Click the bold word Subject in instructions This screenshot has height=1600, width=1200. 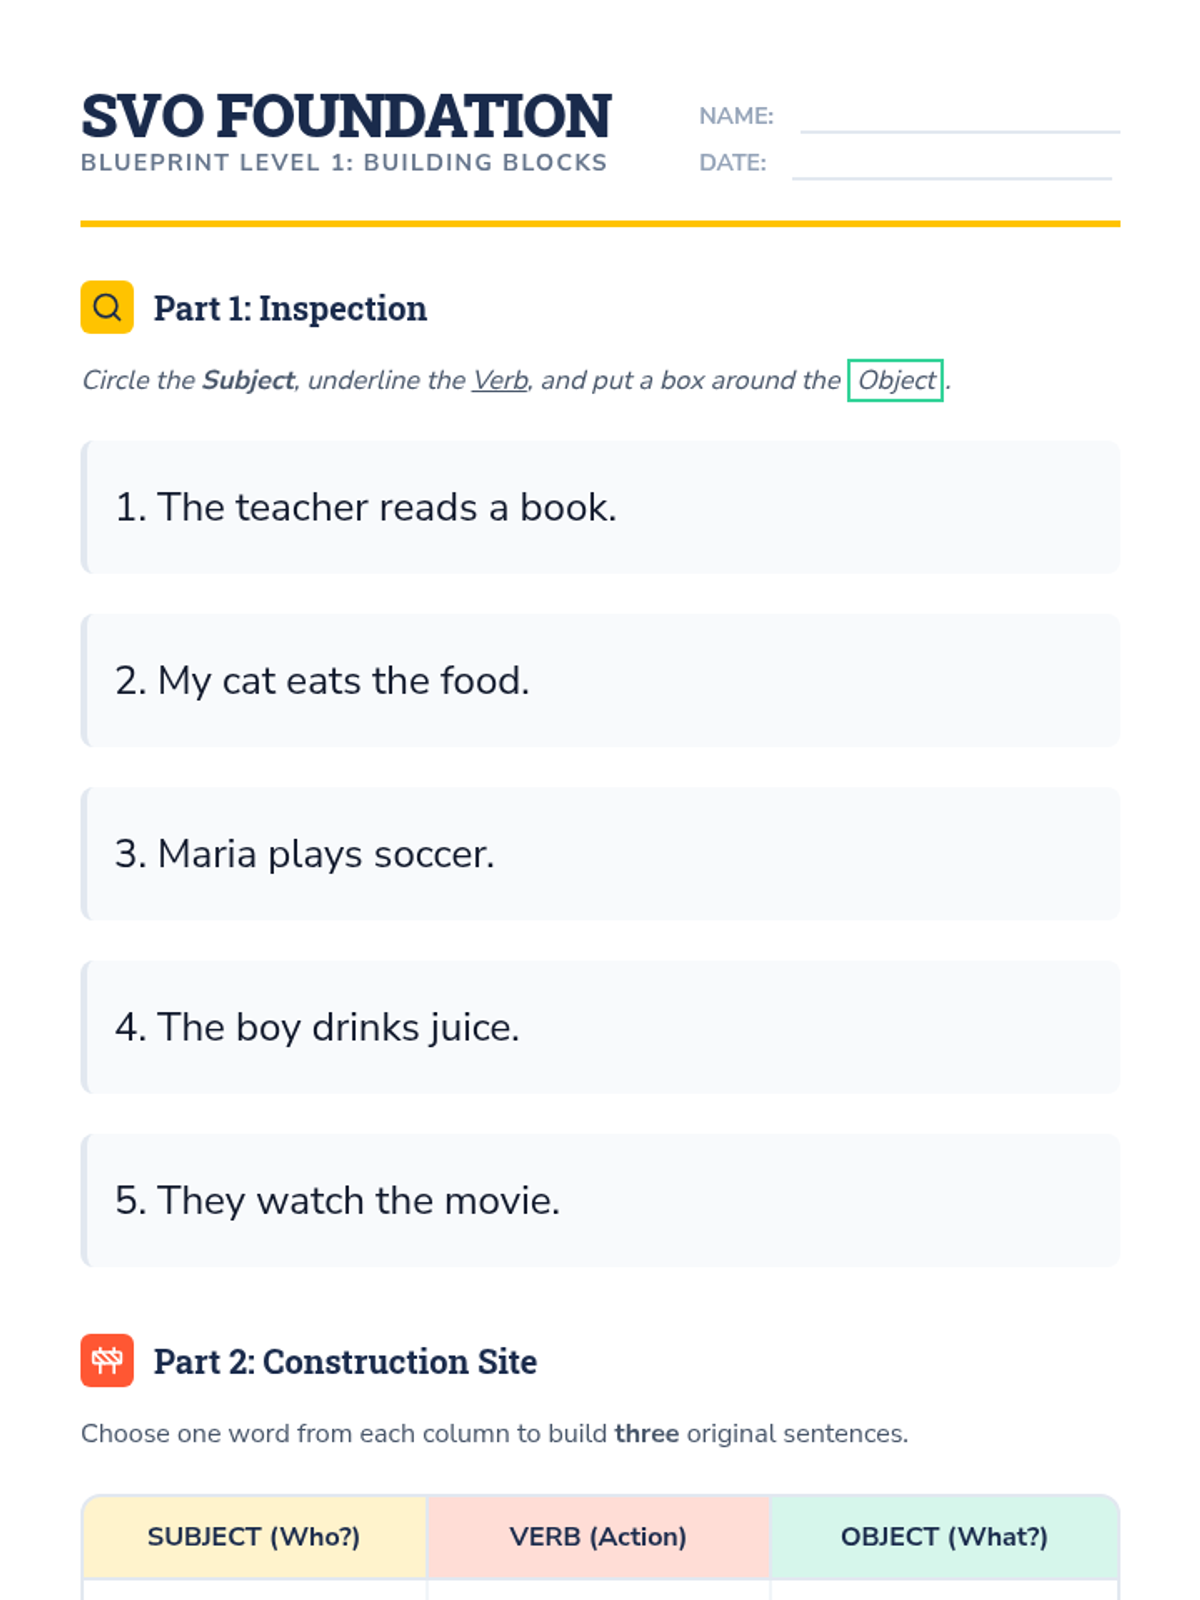point(248,381)
